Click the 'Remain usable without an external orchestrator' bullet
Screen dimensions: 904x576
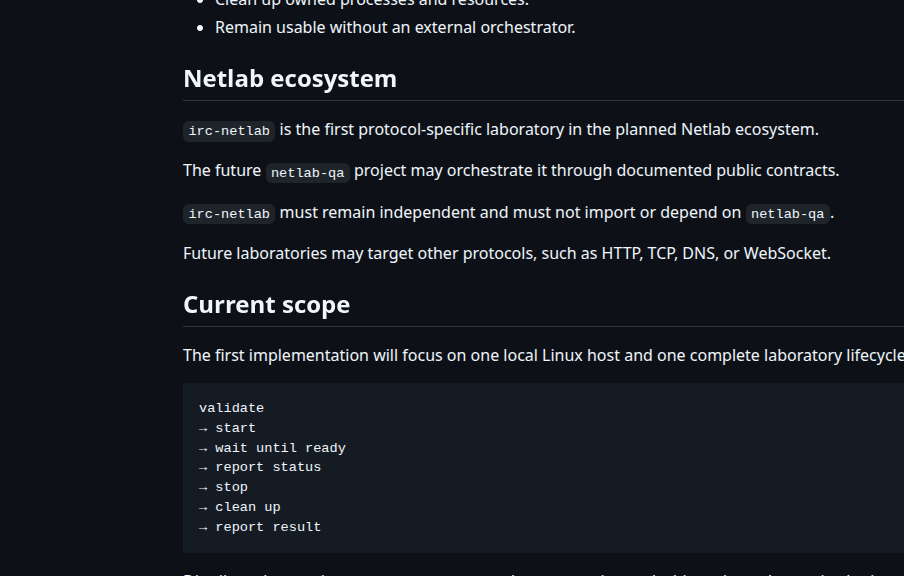click(395, 28)
